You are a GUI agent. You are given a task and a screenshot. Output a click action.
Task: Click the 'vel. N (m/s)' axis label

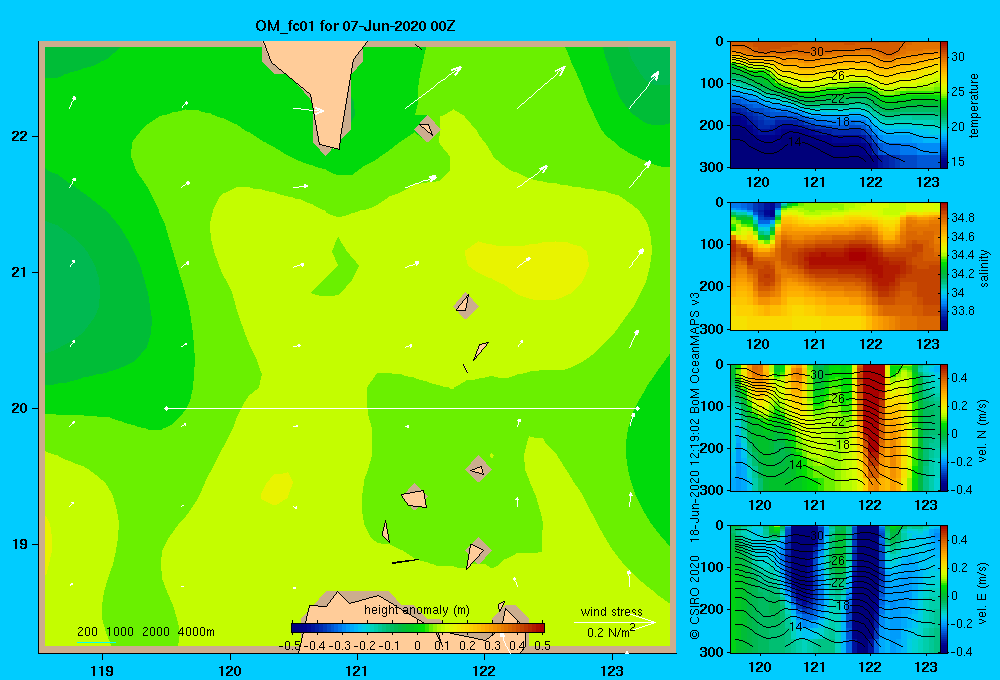click(x=983, y=431)
